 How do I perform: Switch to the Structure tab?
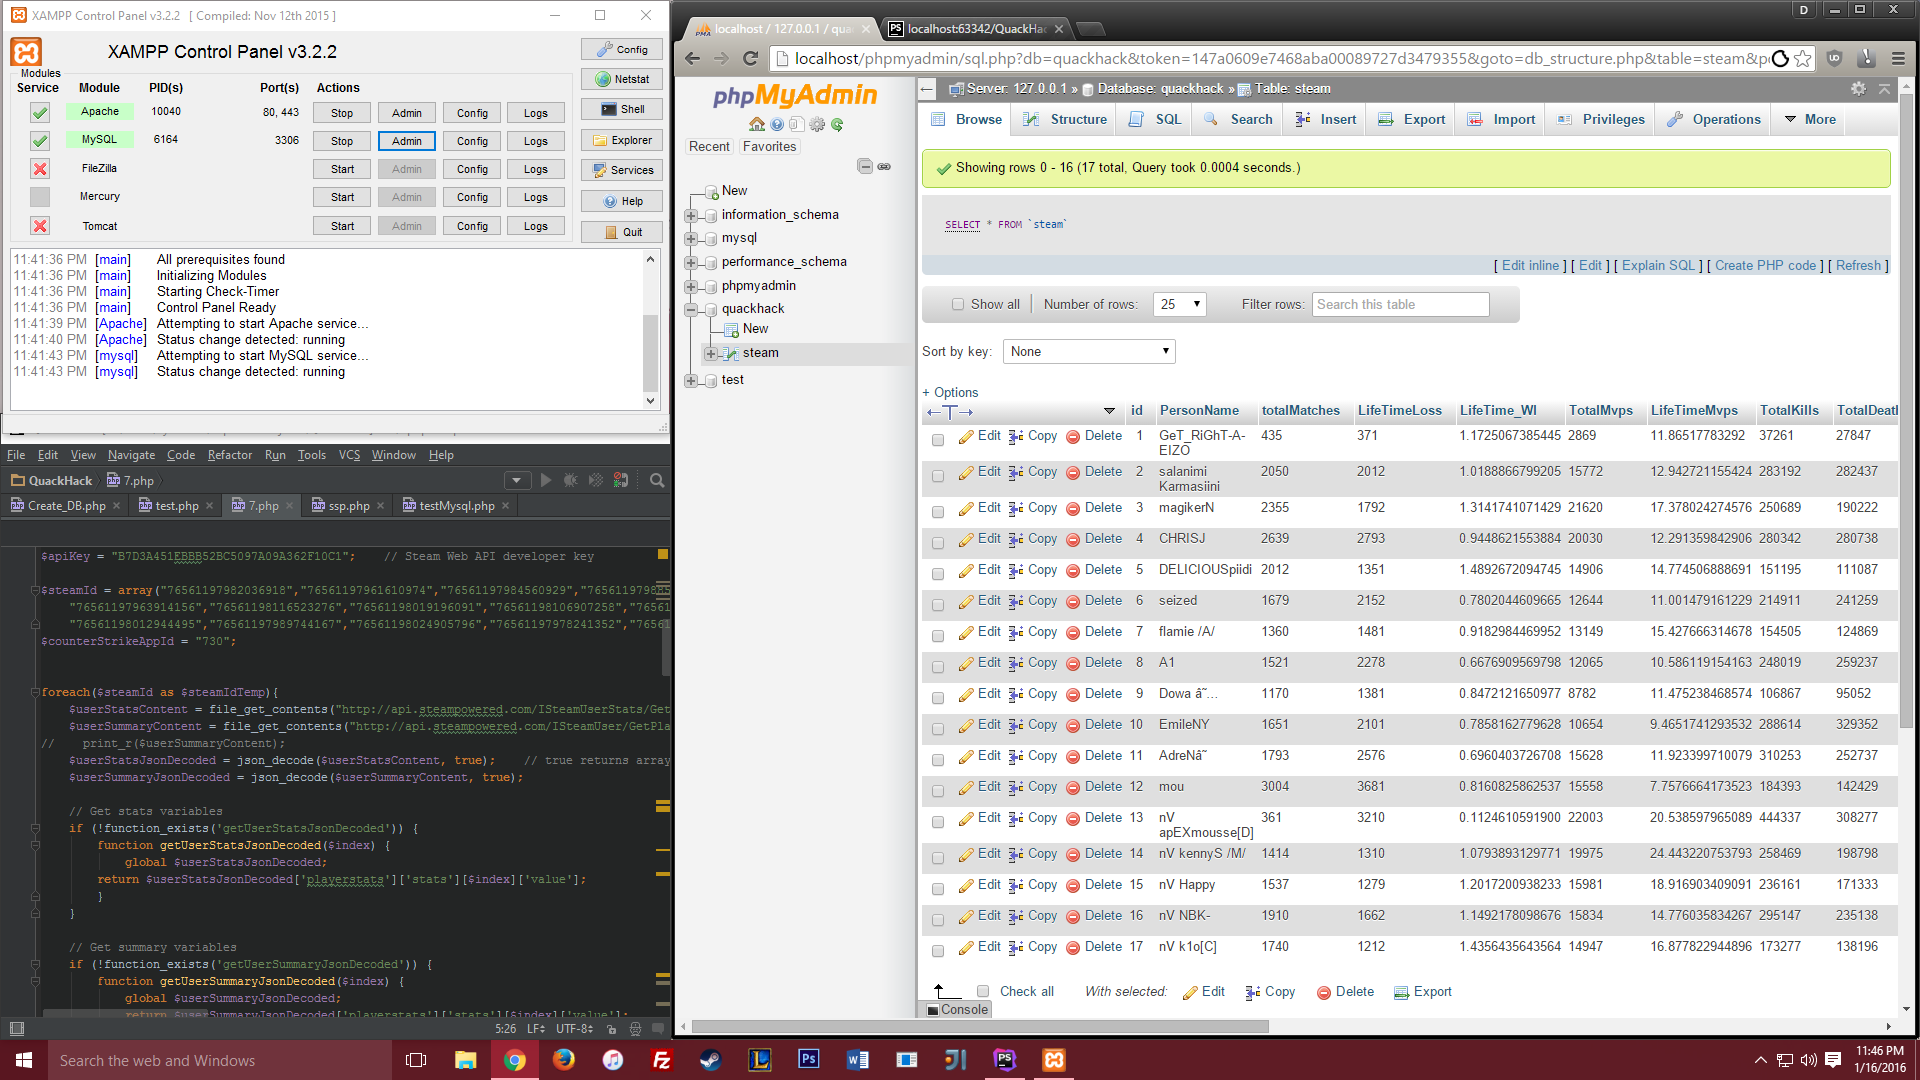pyautogui.click(x=1065, y=119)
